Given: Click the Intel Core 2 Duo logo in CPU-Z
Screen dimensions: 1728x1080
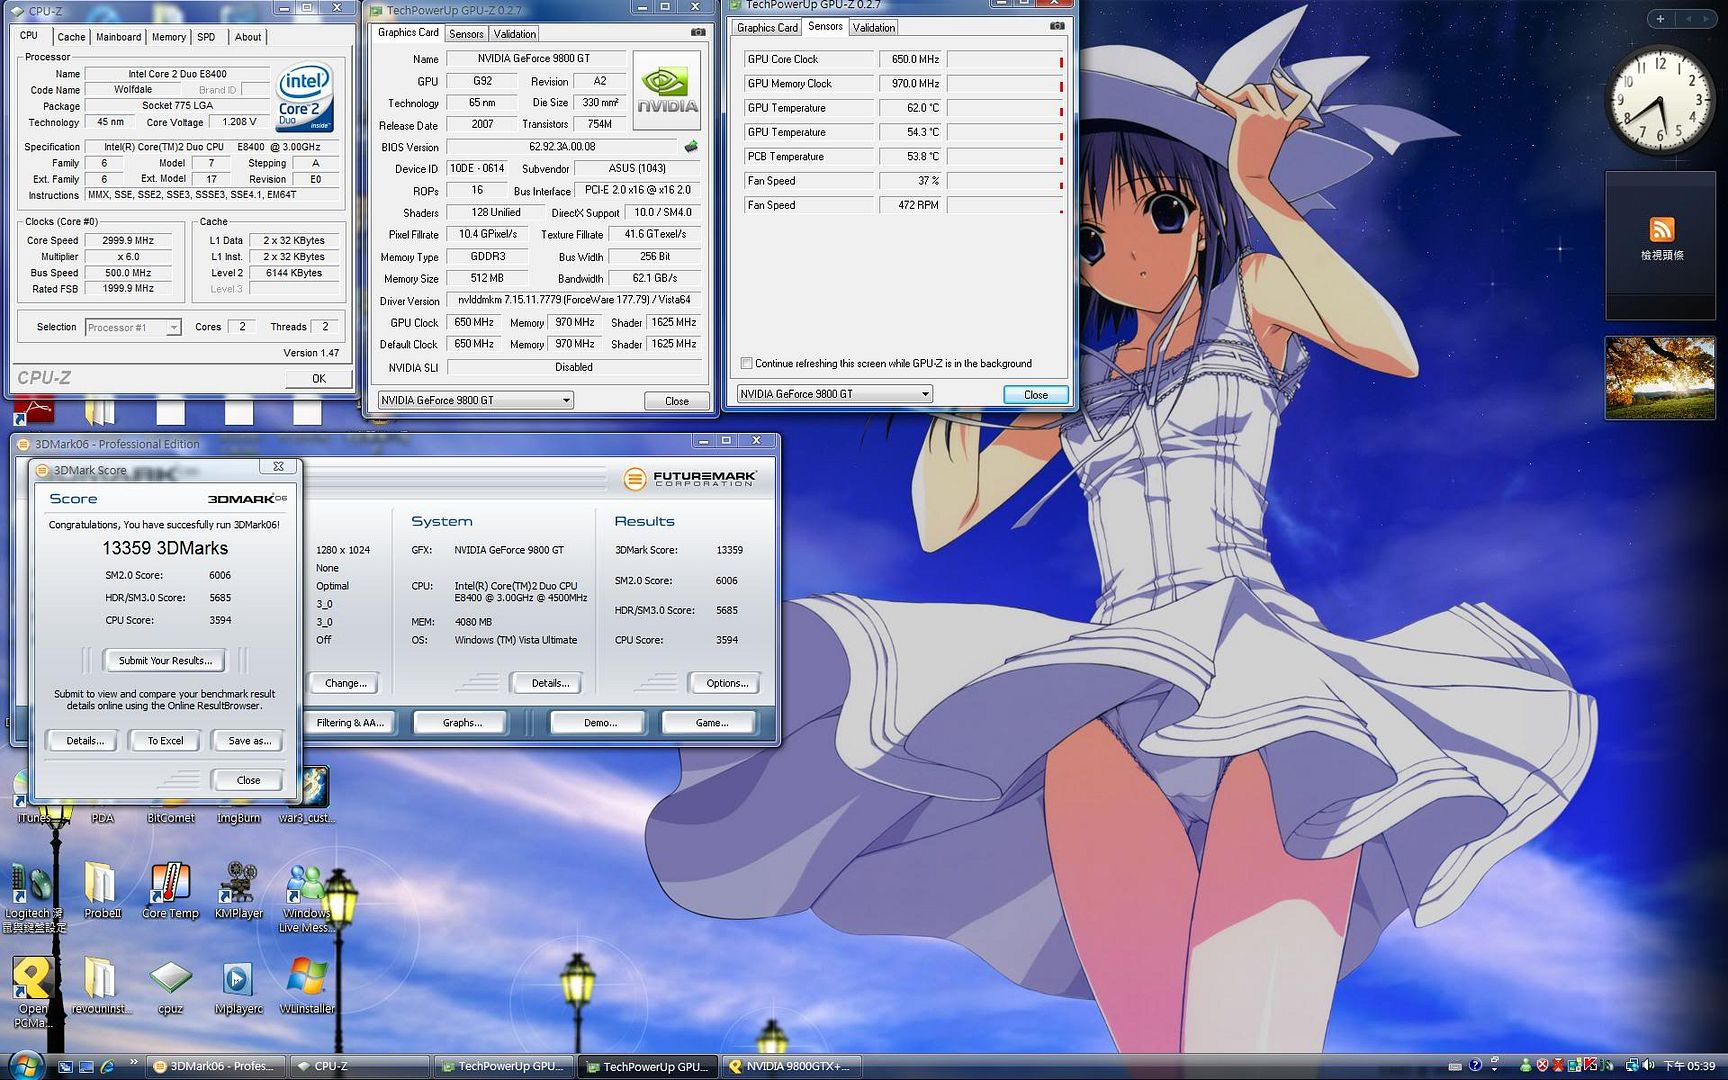Looking at the screenshot, I should click(304, 98).
